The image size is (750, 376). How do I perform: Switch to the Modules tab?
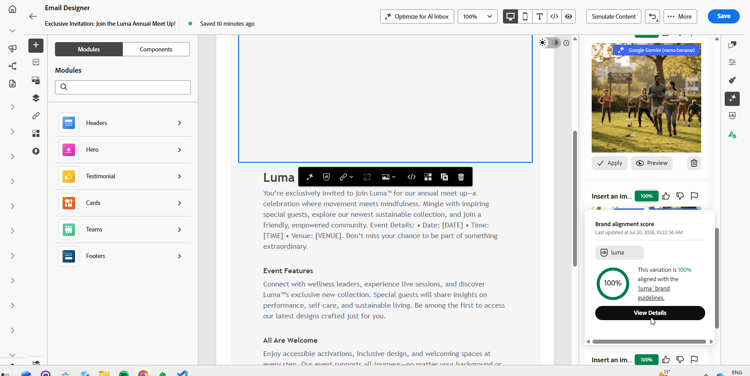point(89,49)
